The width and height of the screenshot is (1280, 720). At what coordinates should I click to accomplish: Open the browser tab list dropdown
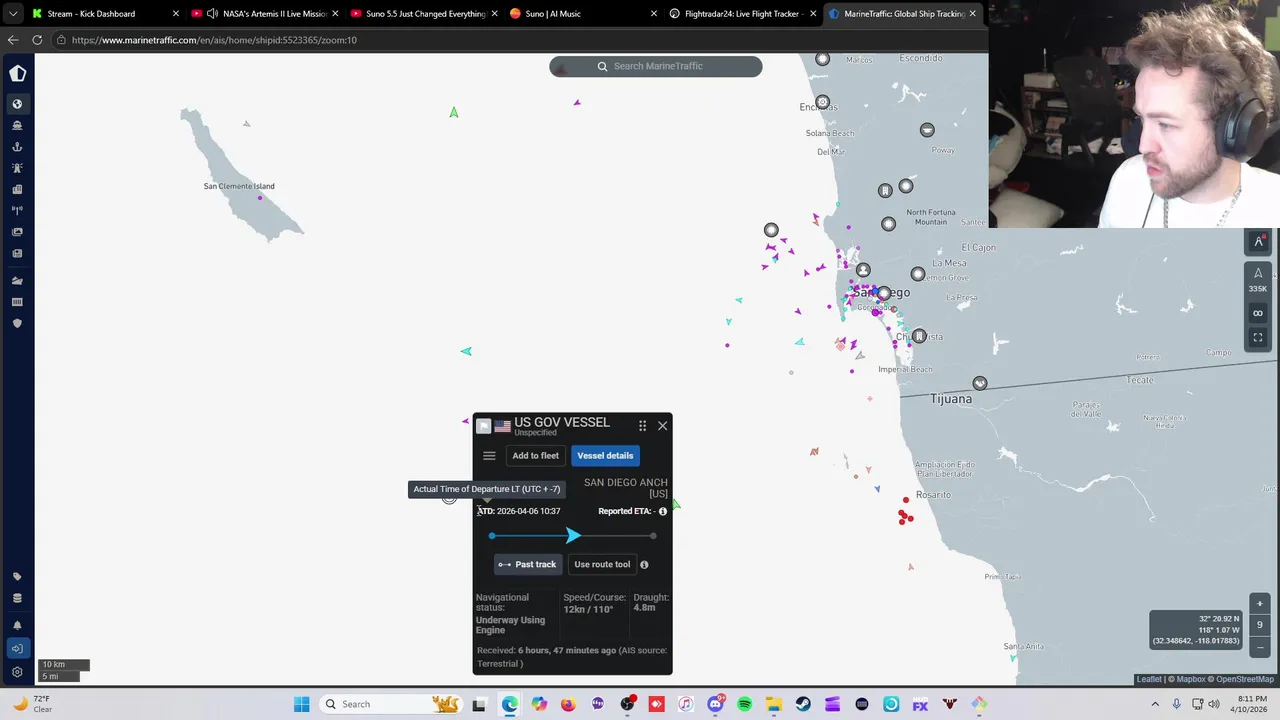[12, 14]
